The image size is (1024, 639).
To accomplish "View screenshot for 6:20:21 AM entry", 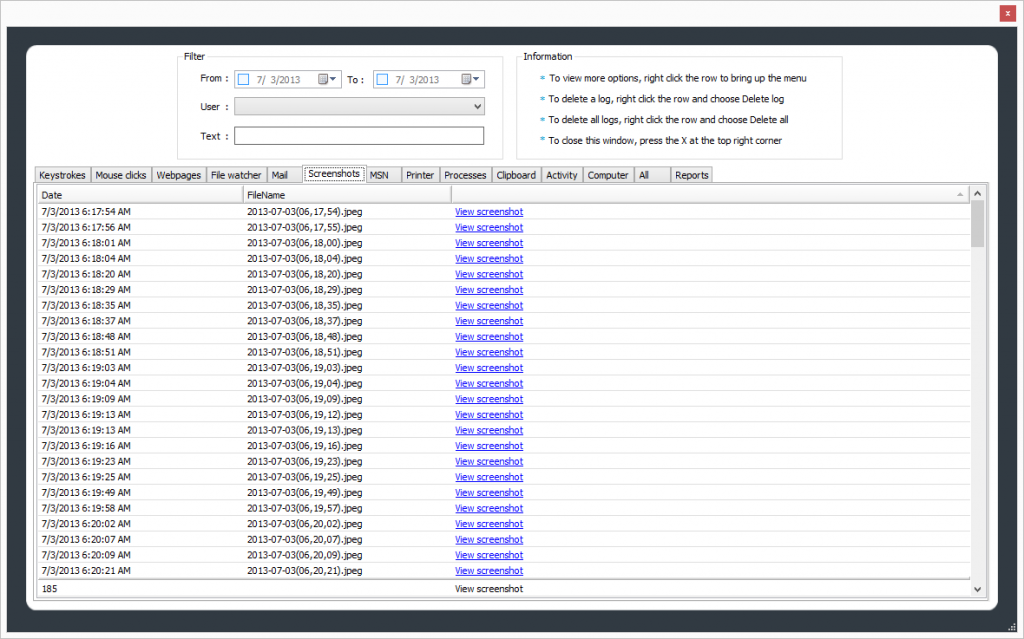I will [x=489, y=571].
